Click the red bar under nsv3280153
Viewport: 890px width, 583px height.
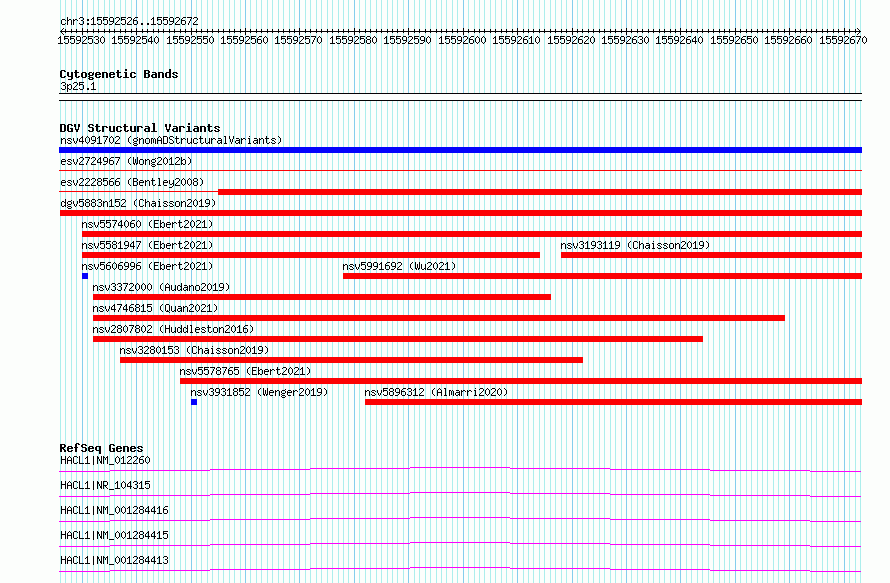click(x=351, y=360)
